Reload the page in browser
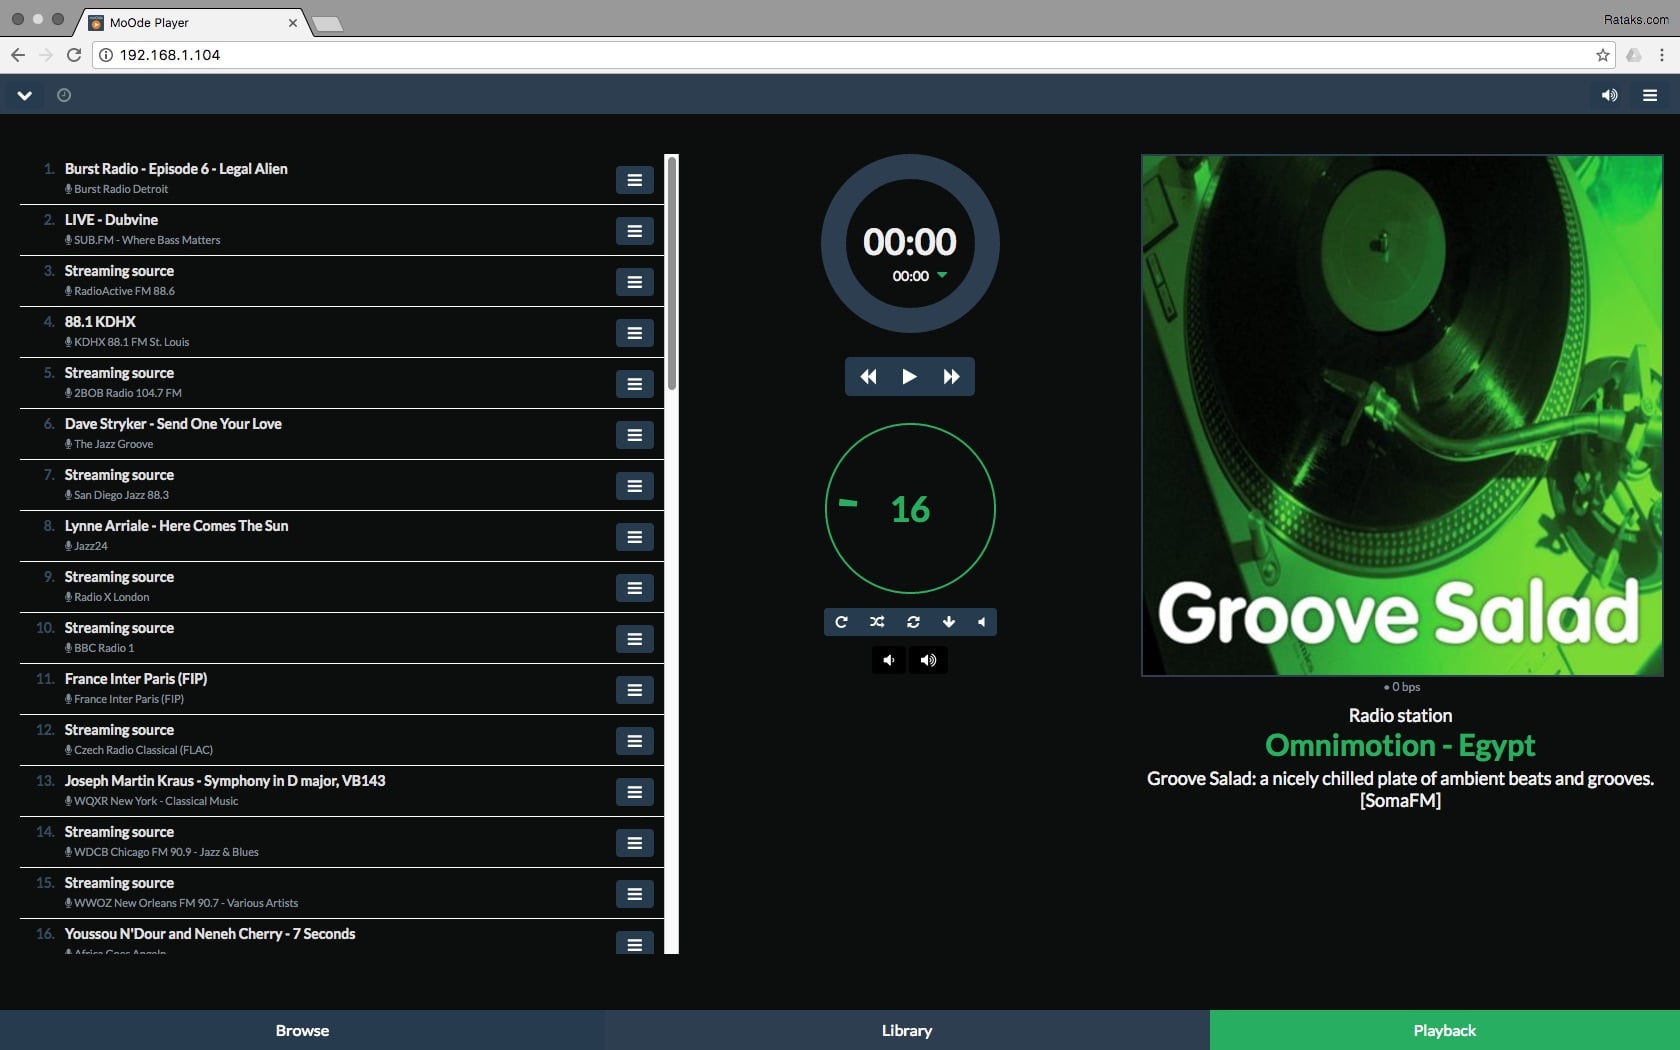The width and height of the screenshot is (1680, 1050). coord(74,55)
